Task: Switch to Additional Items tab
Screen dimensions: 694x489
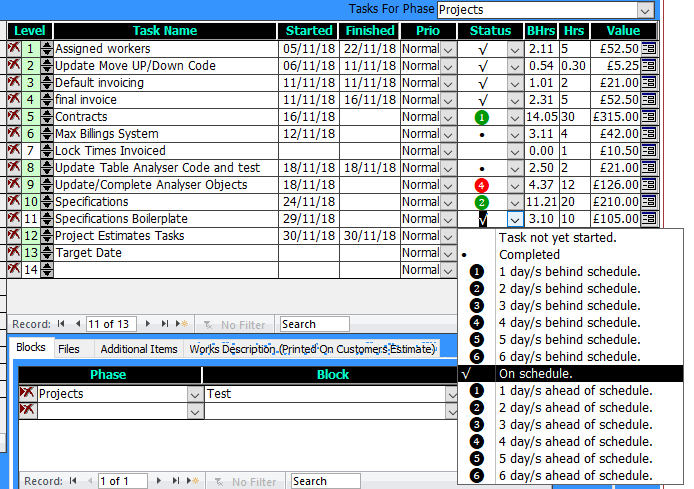Action: pos(139,349)
